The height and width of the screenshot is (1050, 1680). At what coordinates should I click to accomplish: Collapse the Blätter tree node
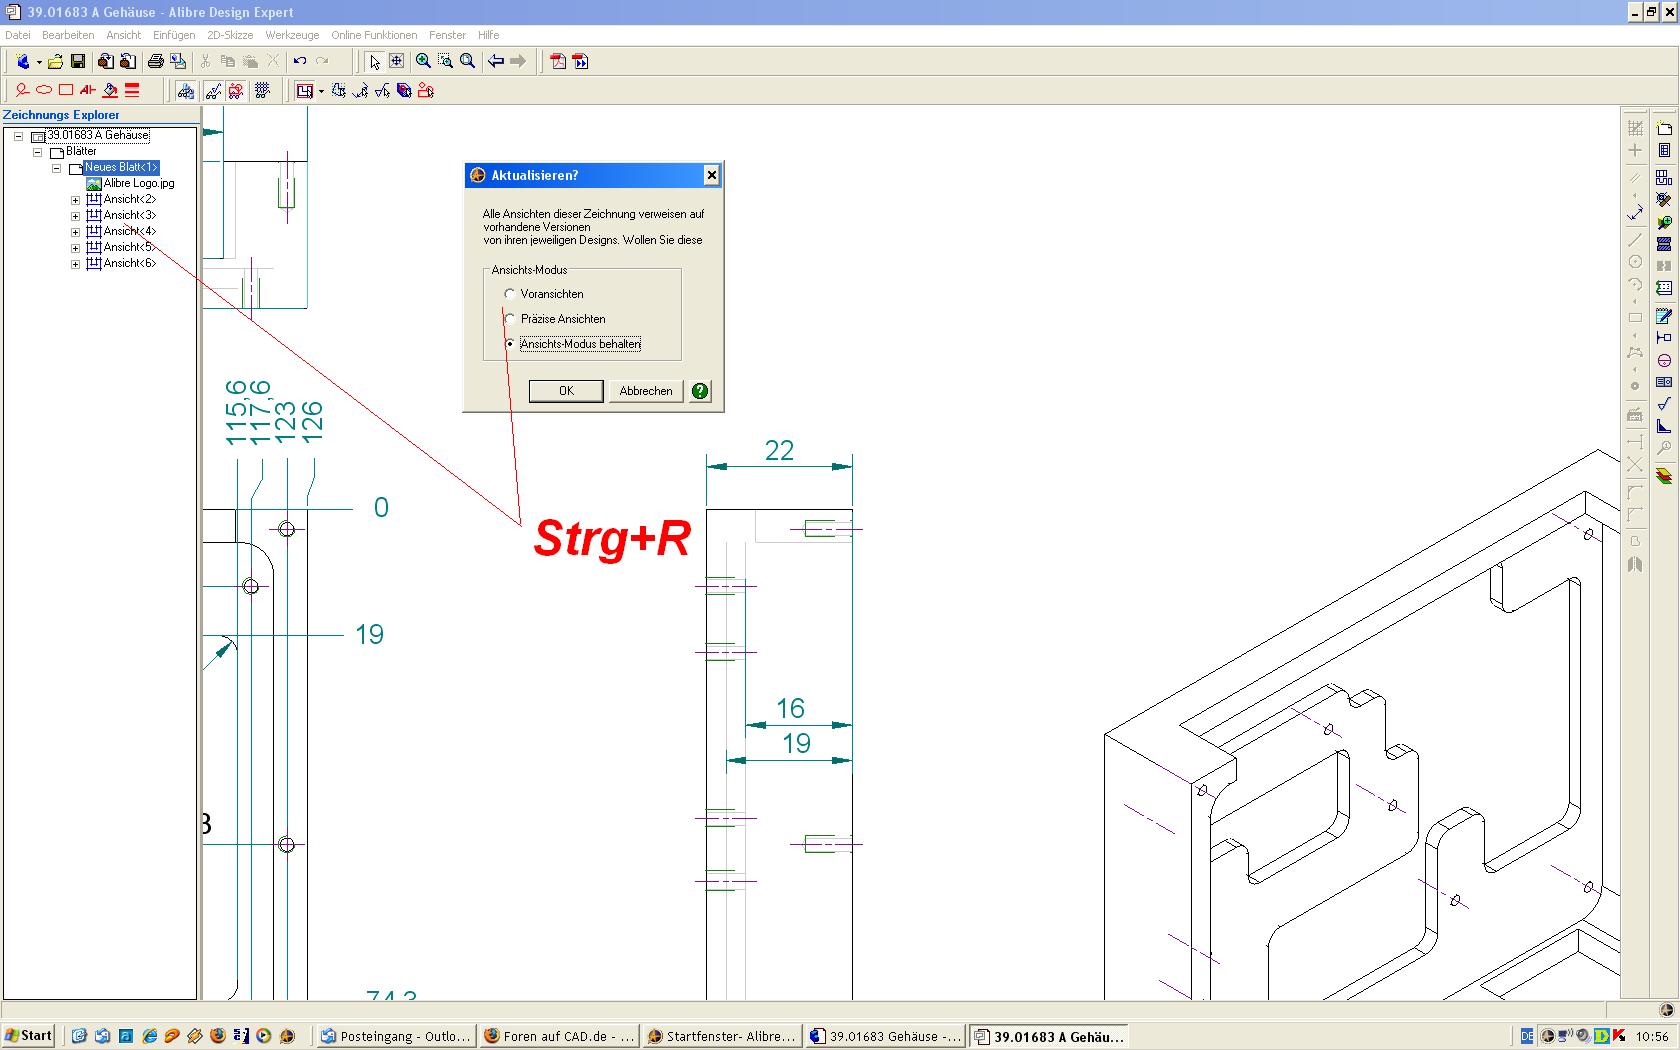38,152
